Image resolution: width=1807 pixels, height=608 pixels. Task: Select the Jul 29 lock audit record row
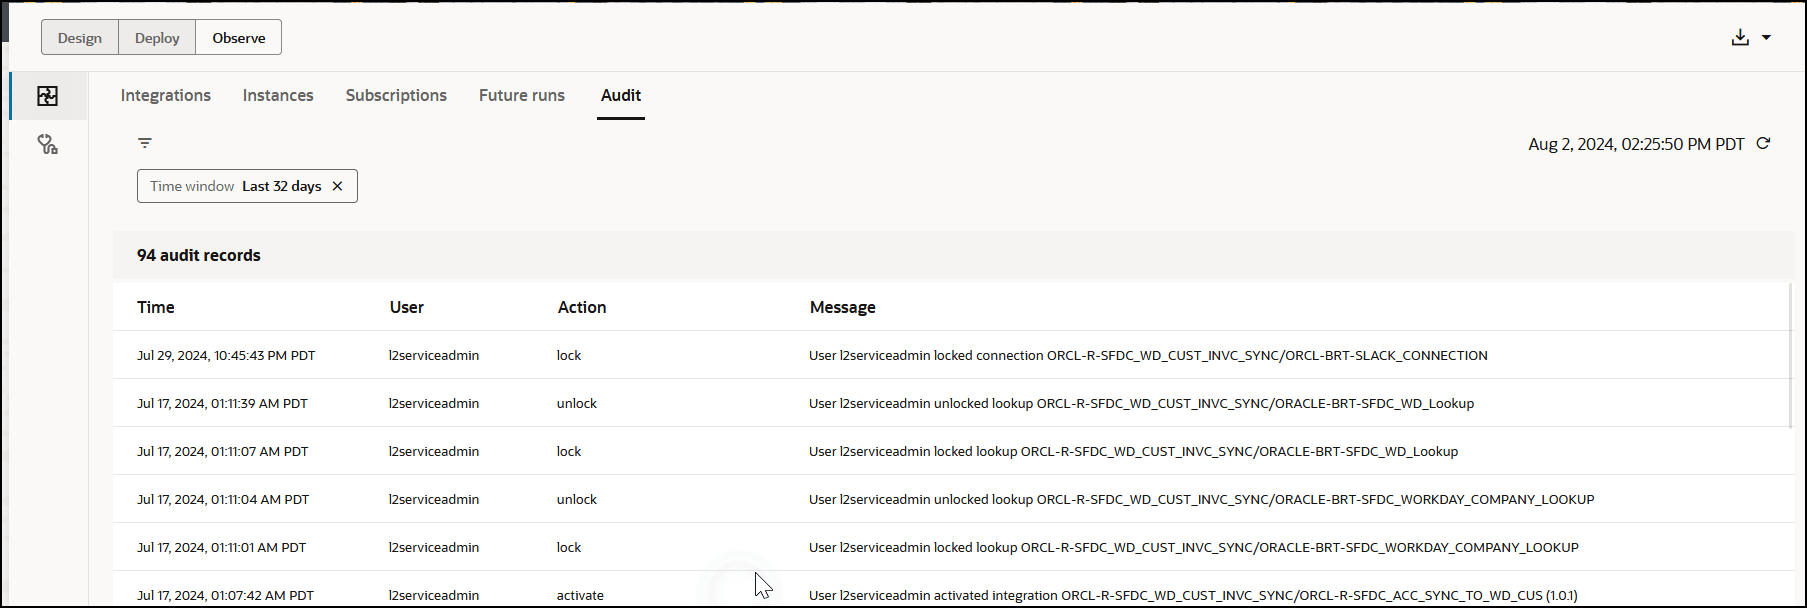click(950, 355)
